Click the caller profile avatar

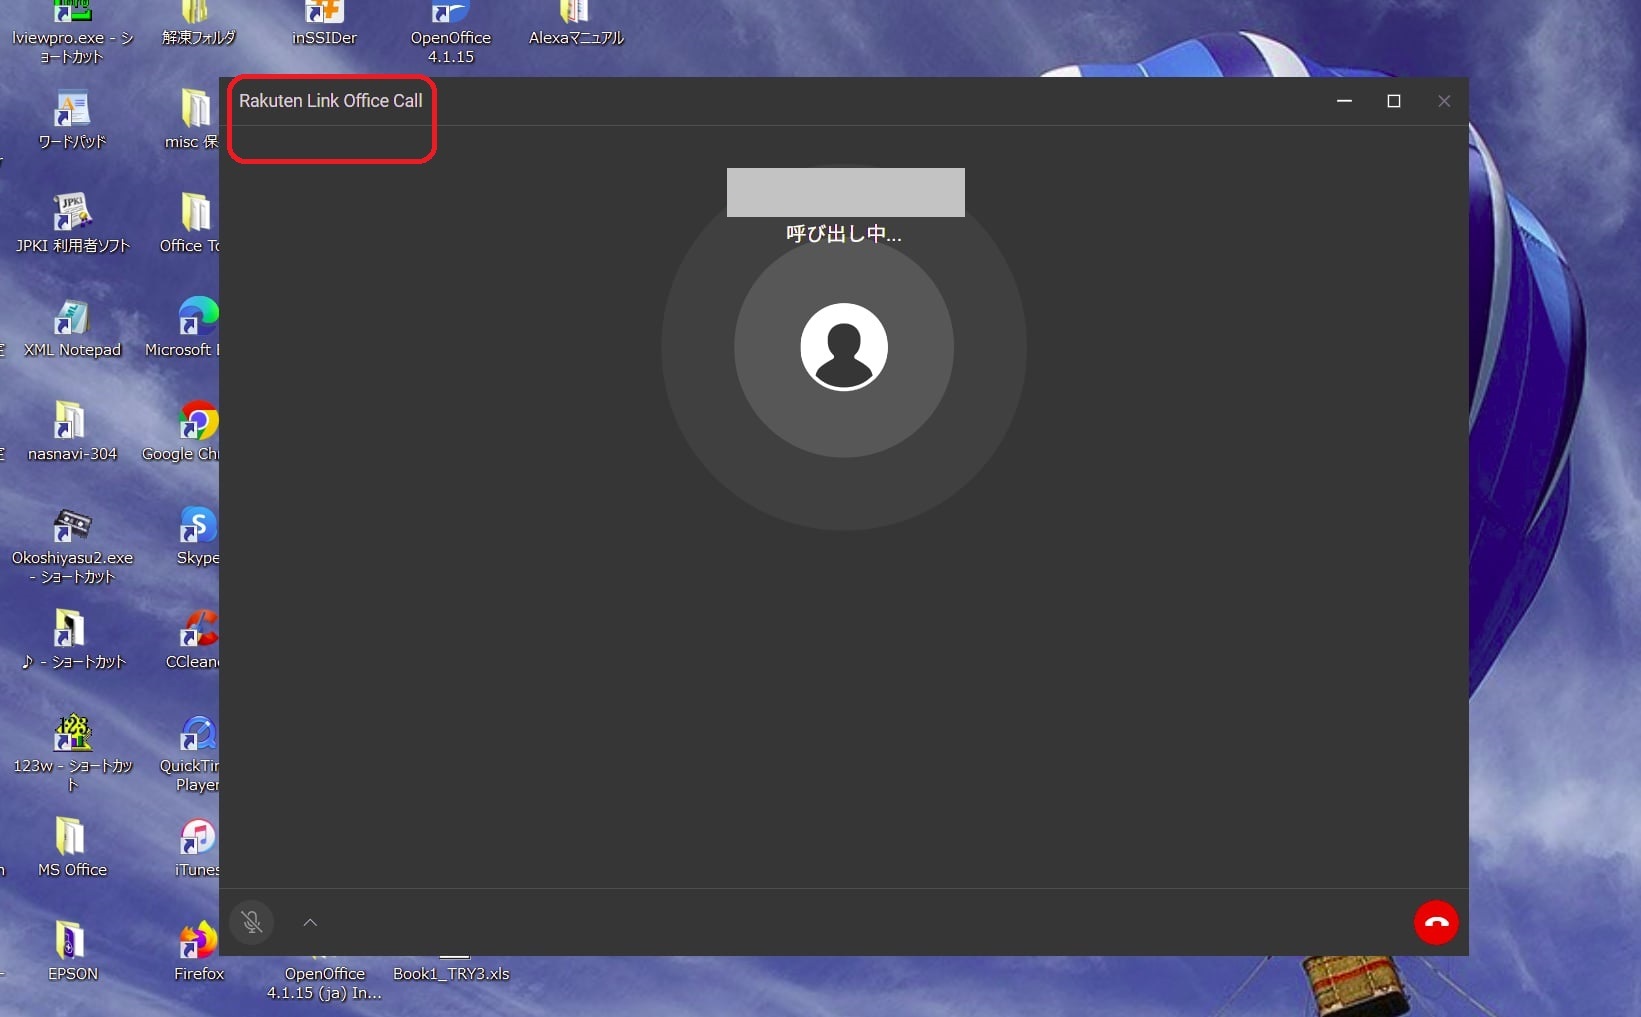(x=844, y=347)
